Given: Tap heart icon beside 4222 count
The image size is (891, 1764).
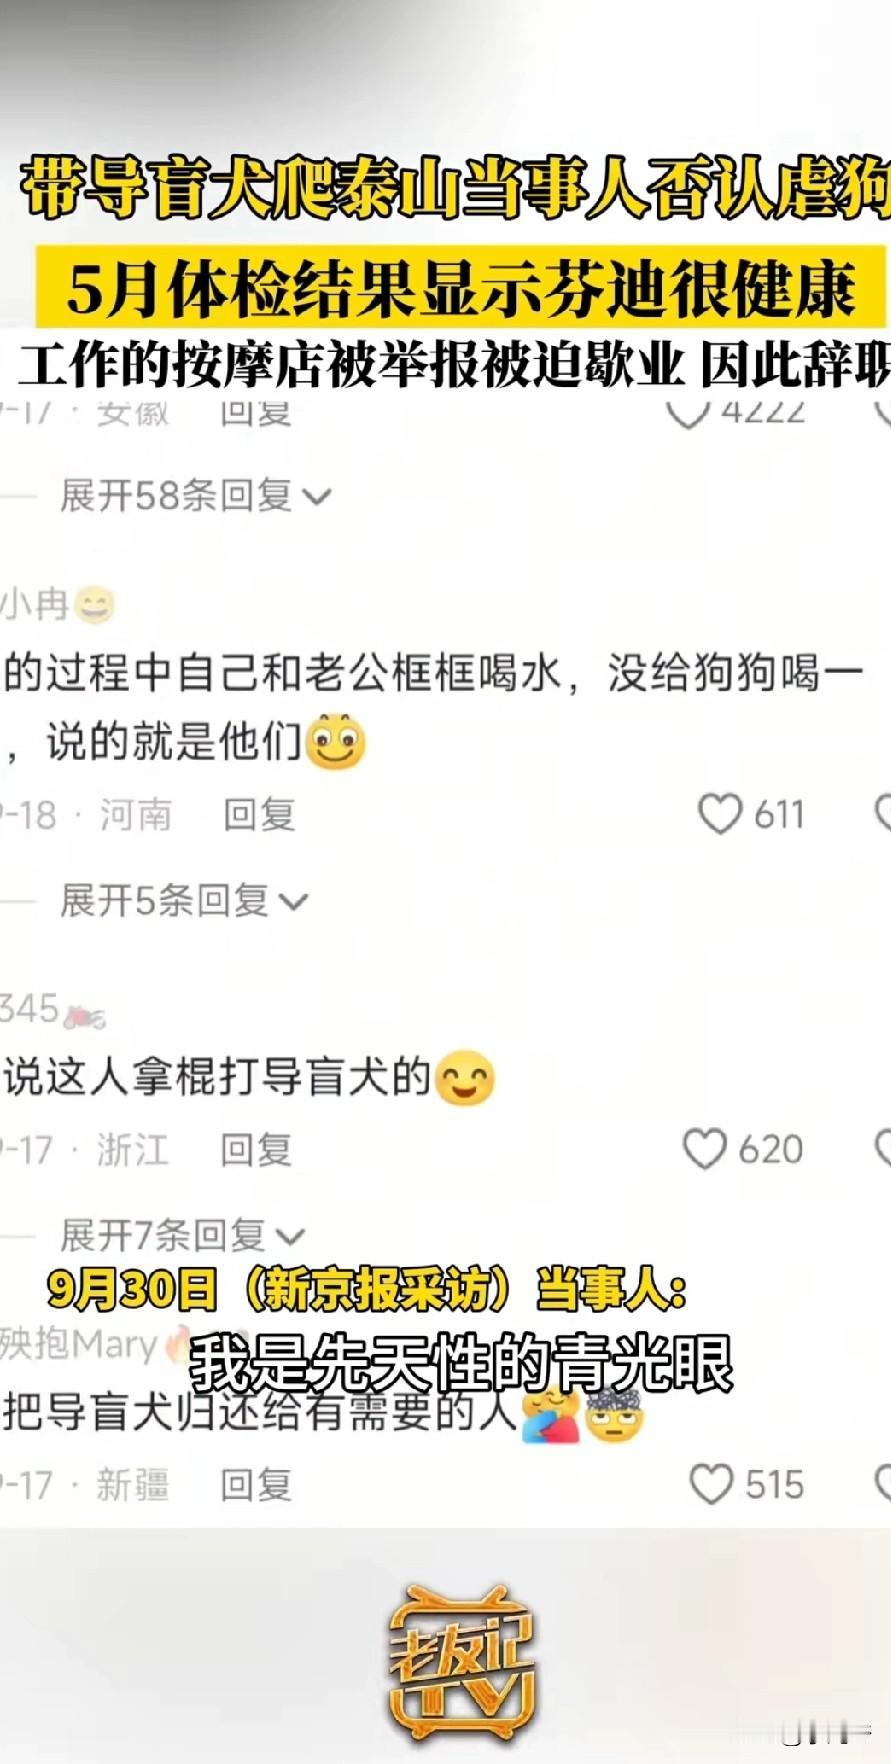Looking at the screenshot, I should [x=688, y=412].
